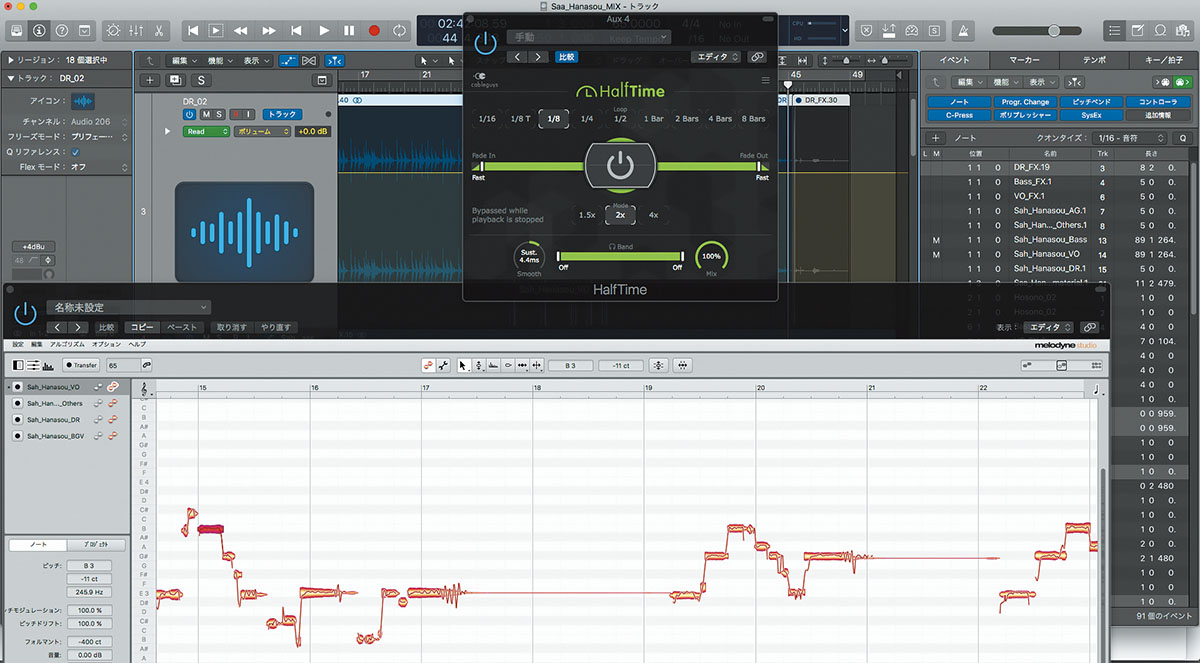The width and height of the screenshot is (1200, 663).
Task: Open the Editors with the scissors icon
Action: (x=161, y=31)
